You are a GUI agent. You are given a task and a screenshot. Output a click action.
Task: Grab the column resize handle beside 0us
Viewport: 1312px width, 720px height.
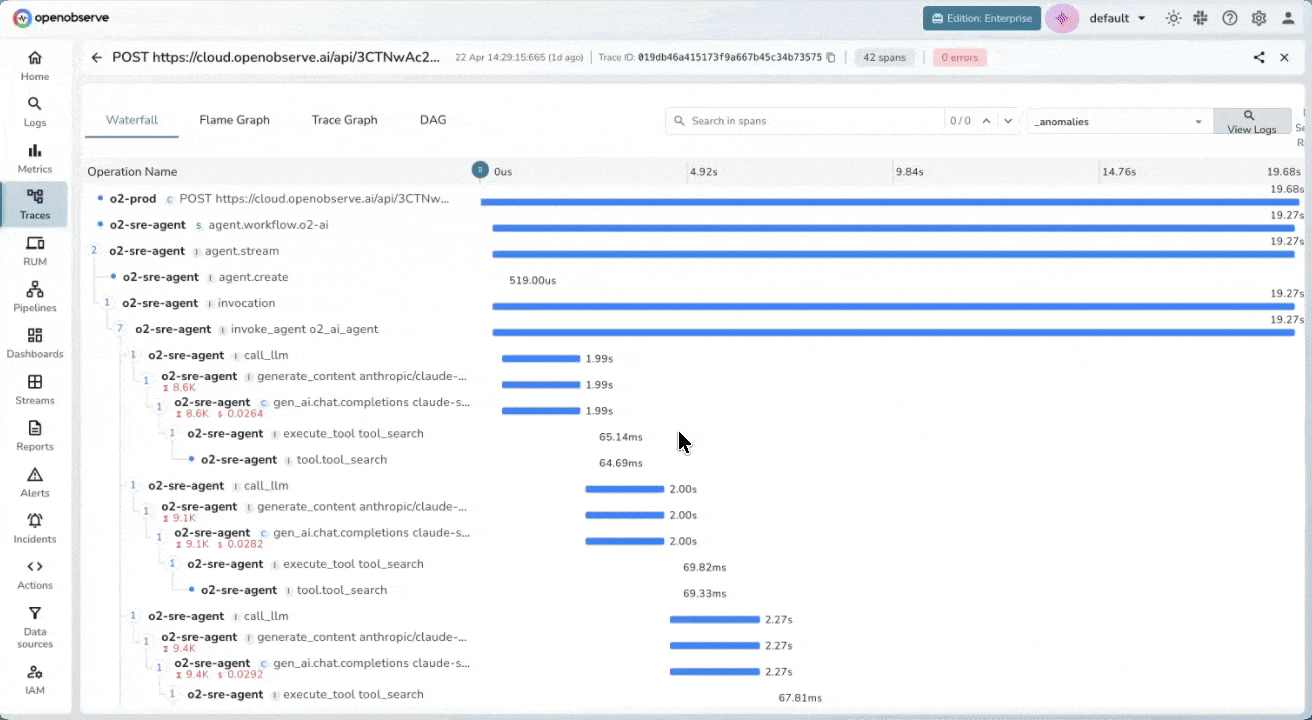[x=480, y=171]
